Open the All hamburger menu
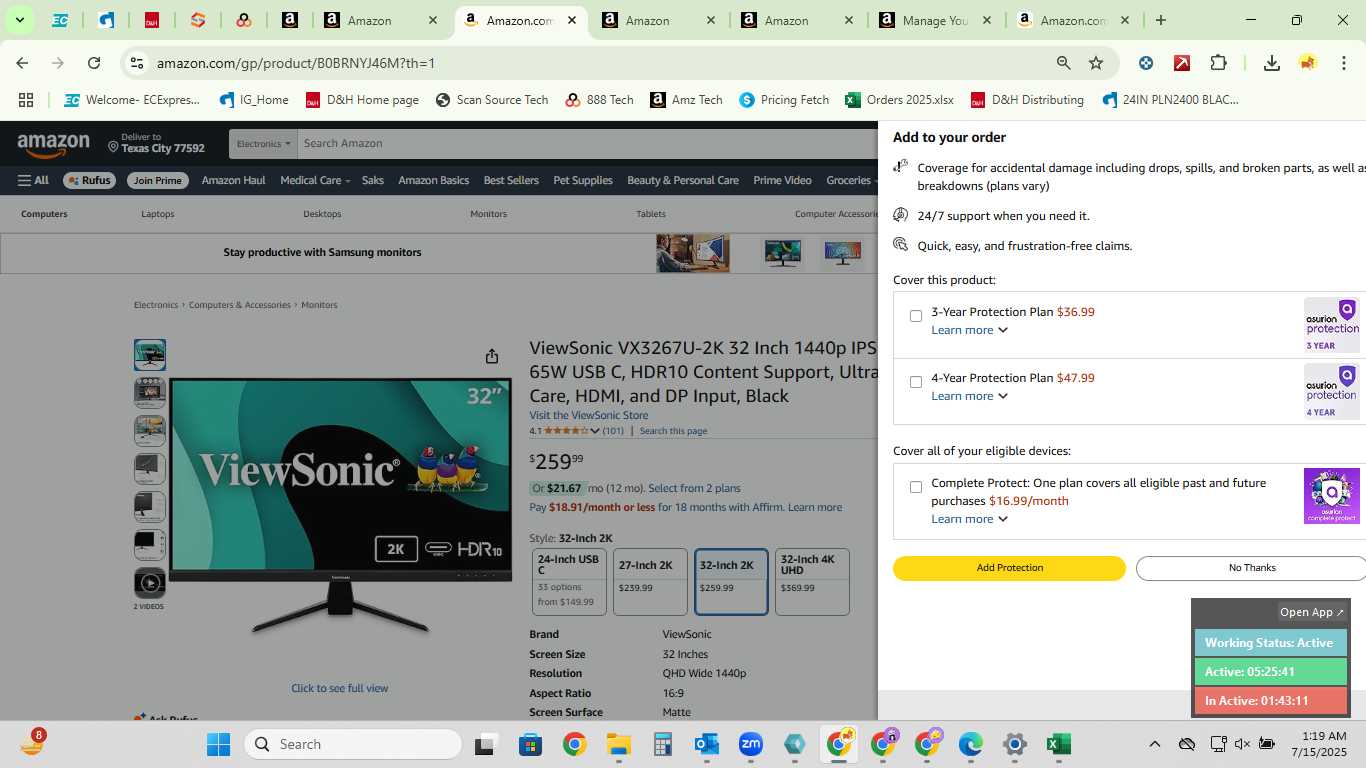 (33, 181)
